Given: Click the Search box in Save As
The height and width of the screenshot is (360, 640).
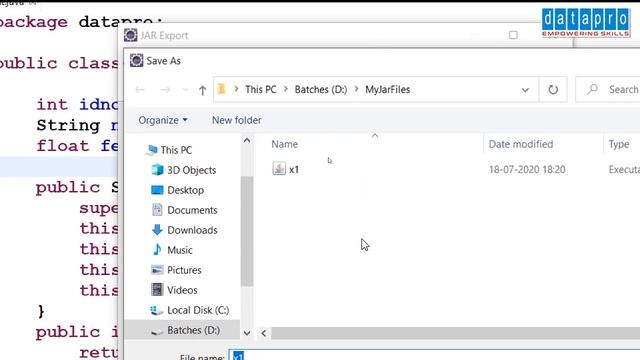Looking at the screenshot, I should pos(608,89).
